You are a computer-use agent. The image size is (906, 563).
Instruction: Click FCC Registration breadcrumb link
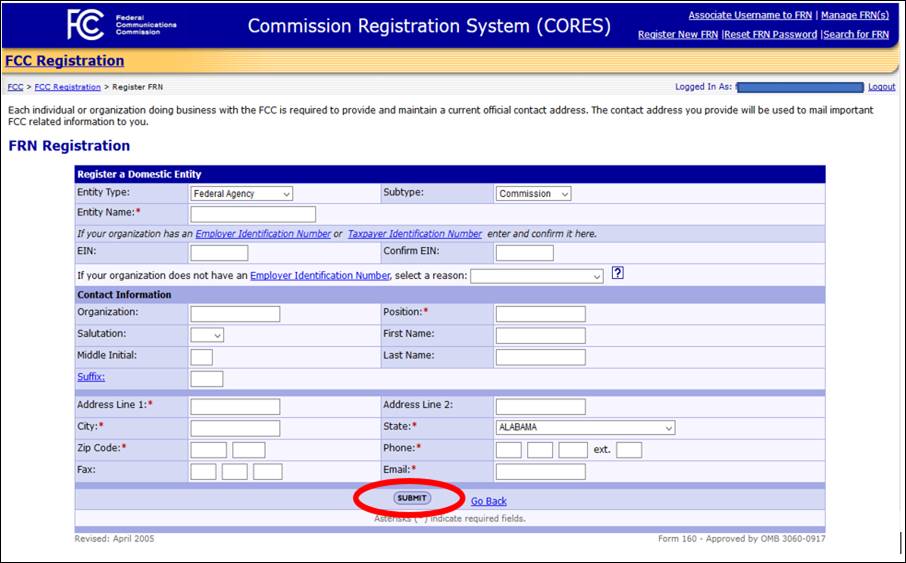(68, 87)
